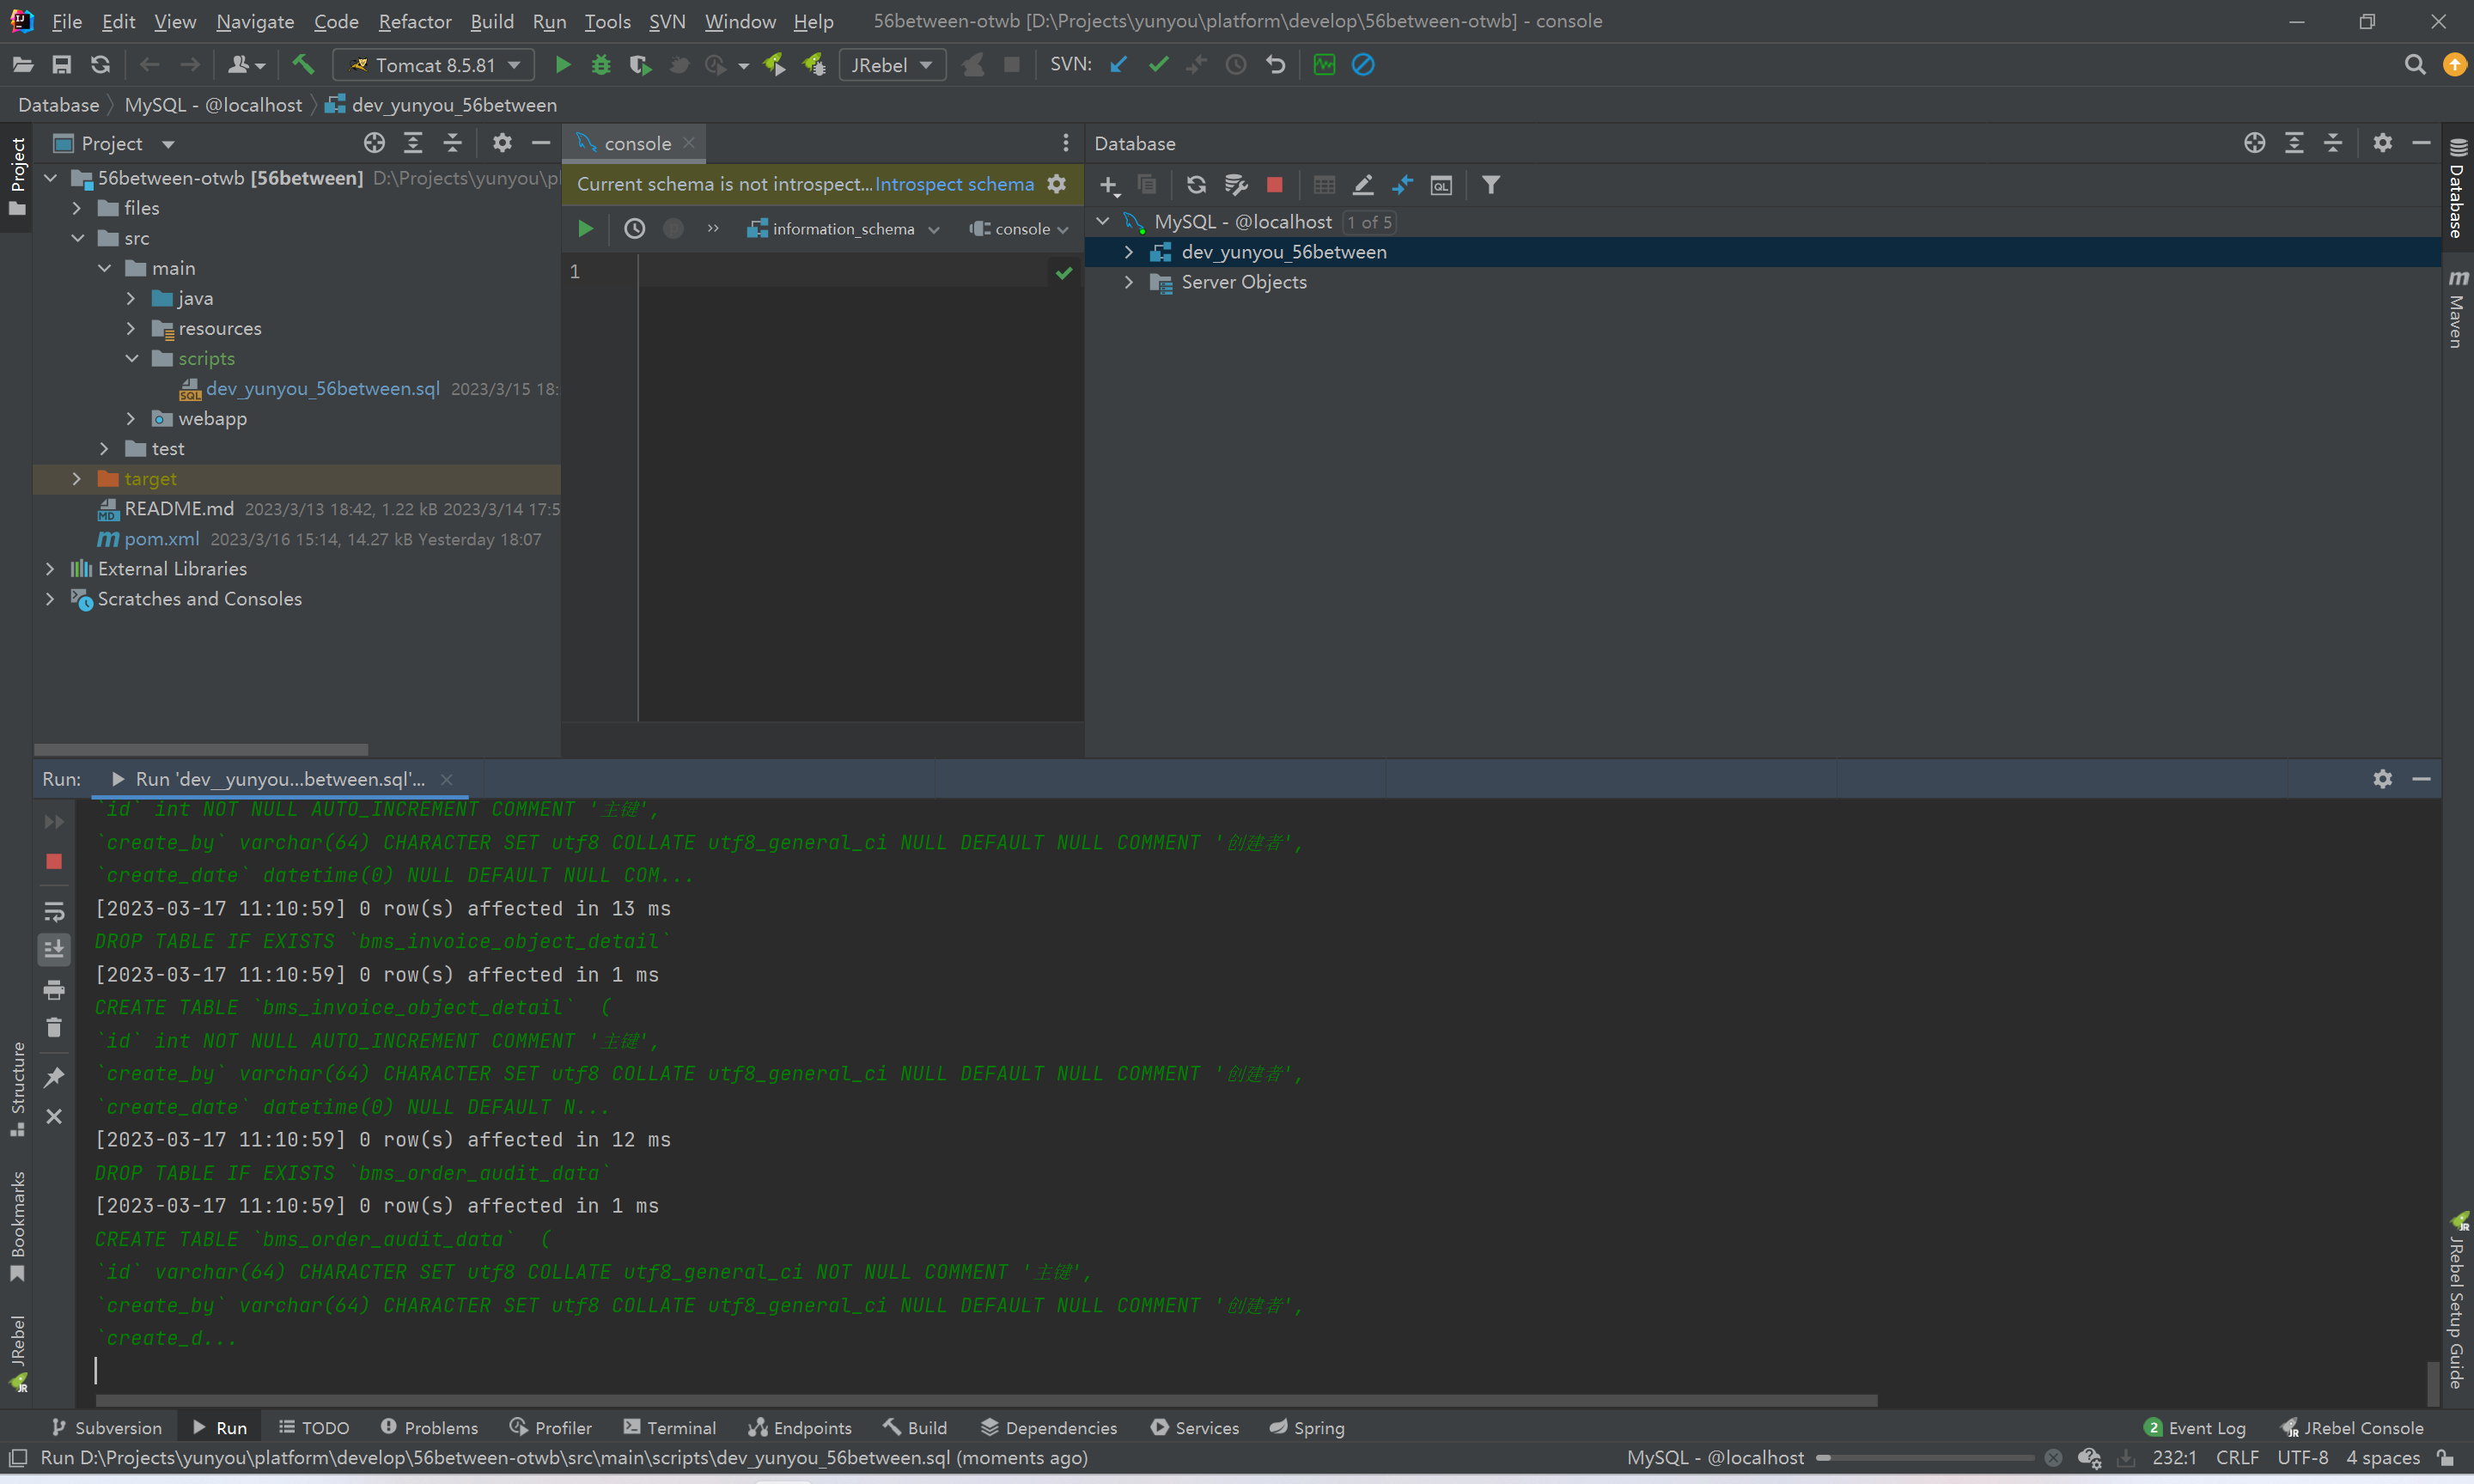Update SVN project with the blue arrow

point(1119,65)
